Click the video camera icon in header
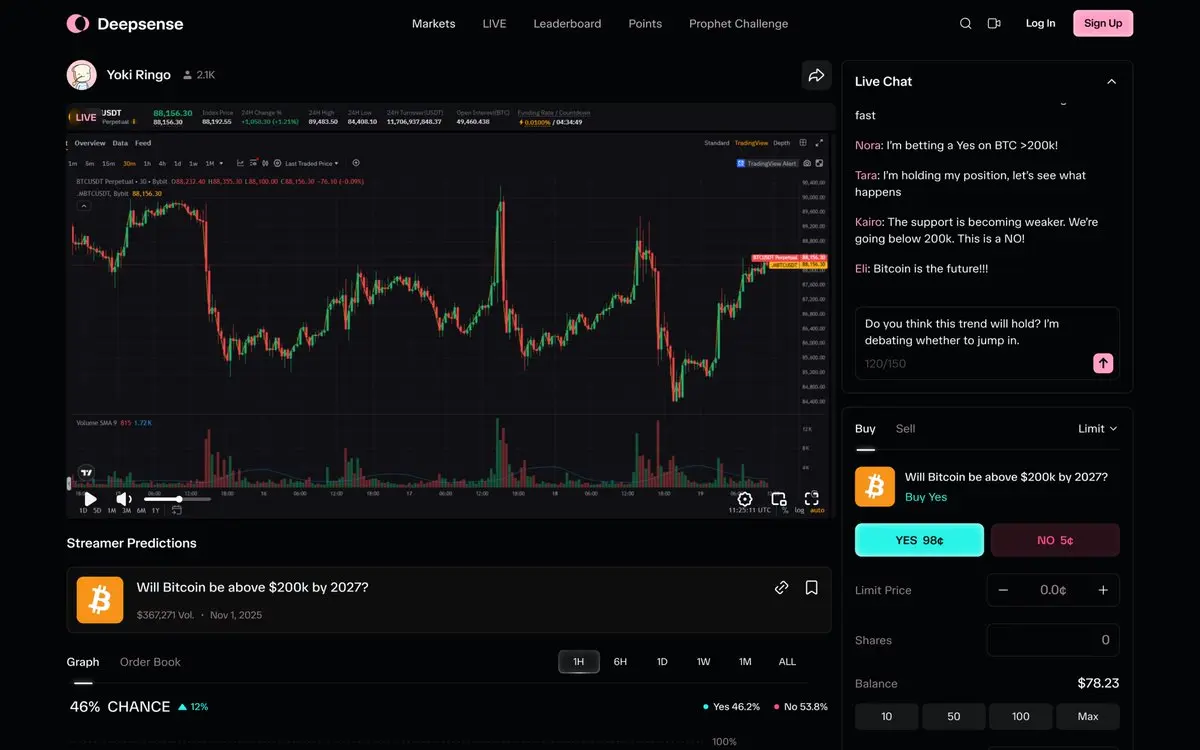The image size is (1200, 750). [994, 23]
